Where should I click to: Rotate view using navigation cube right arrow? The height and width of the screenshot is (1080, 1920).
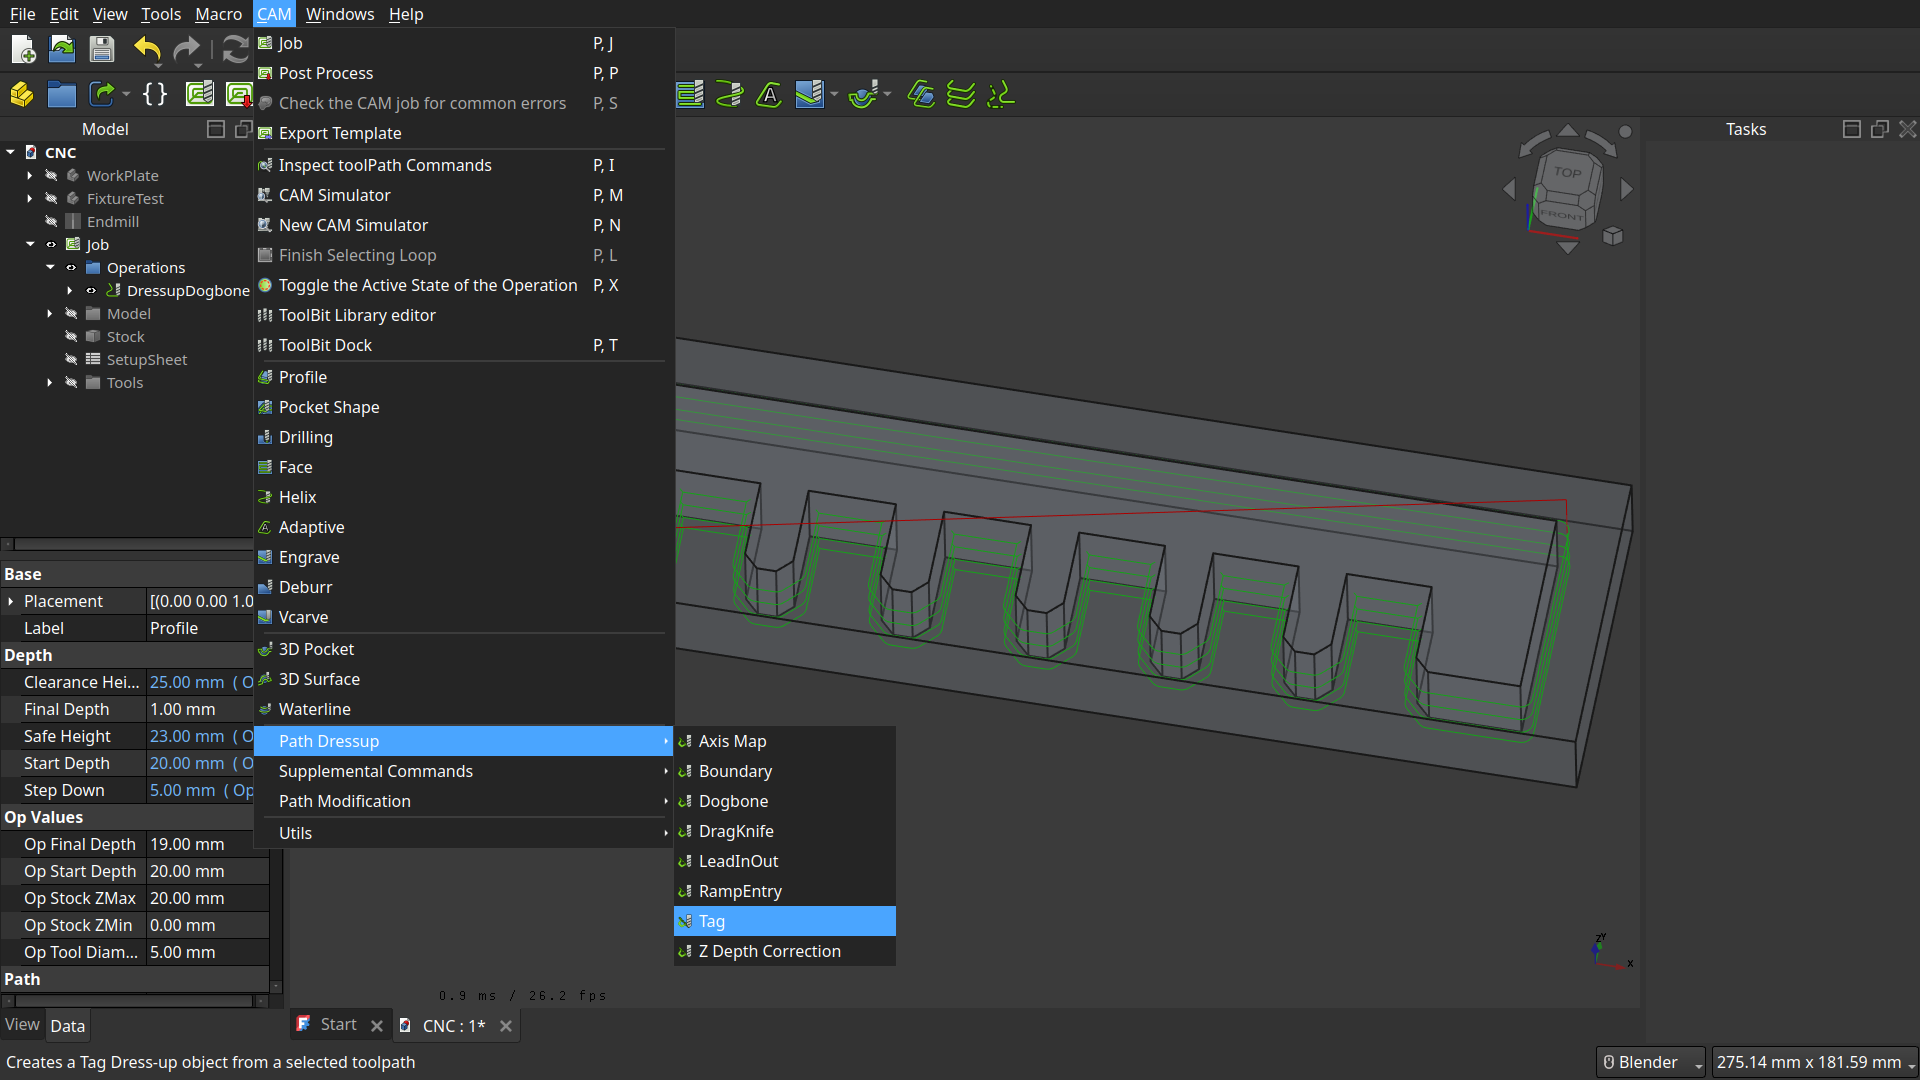coord(1627,189)
